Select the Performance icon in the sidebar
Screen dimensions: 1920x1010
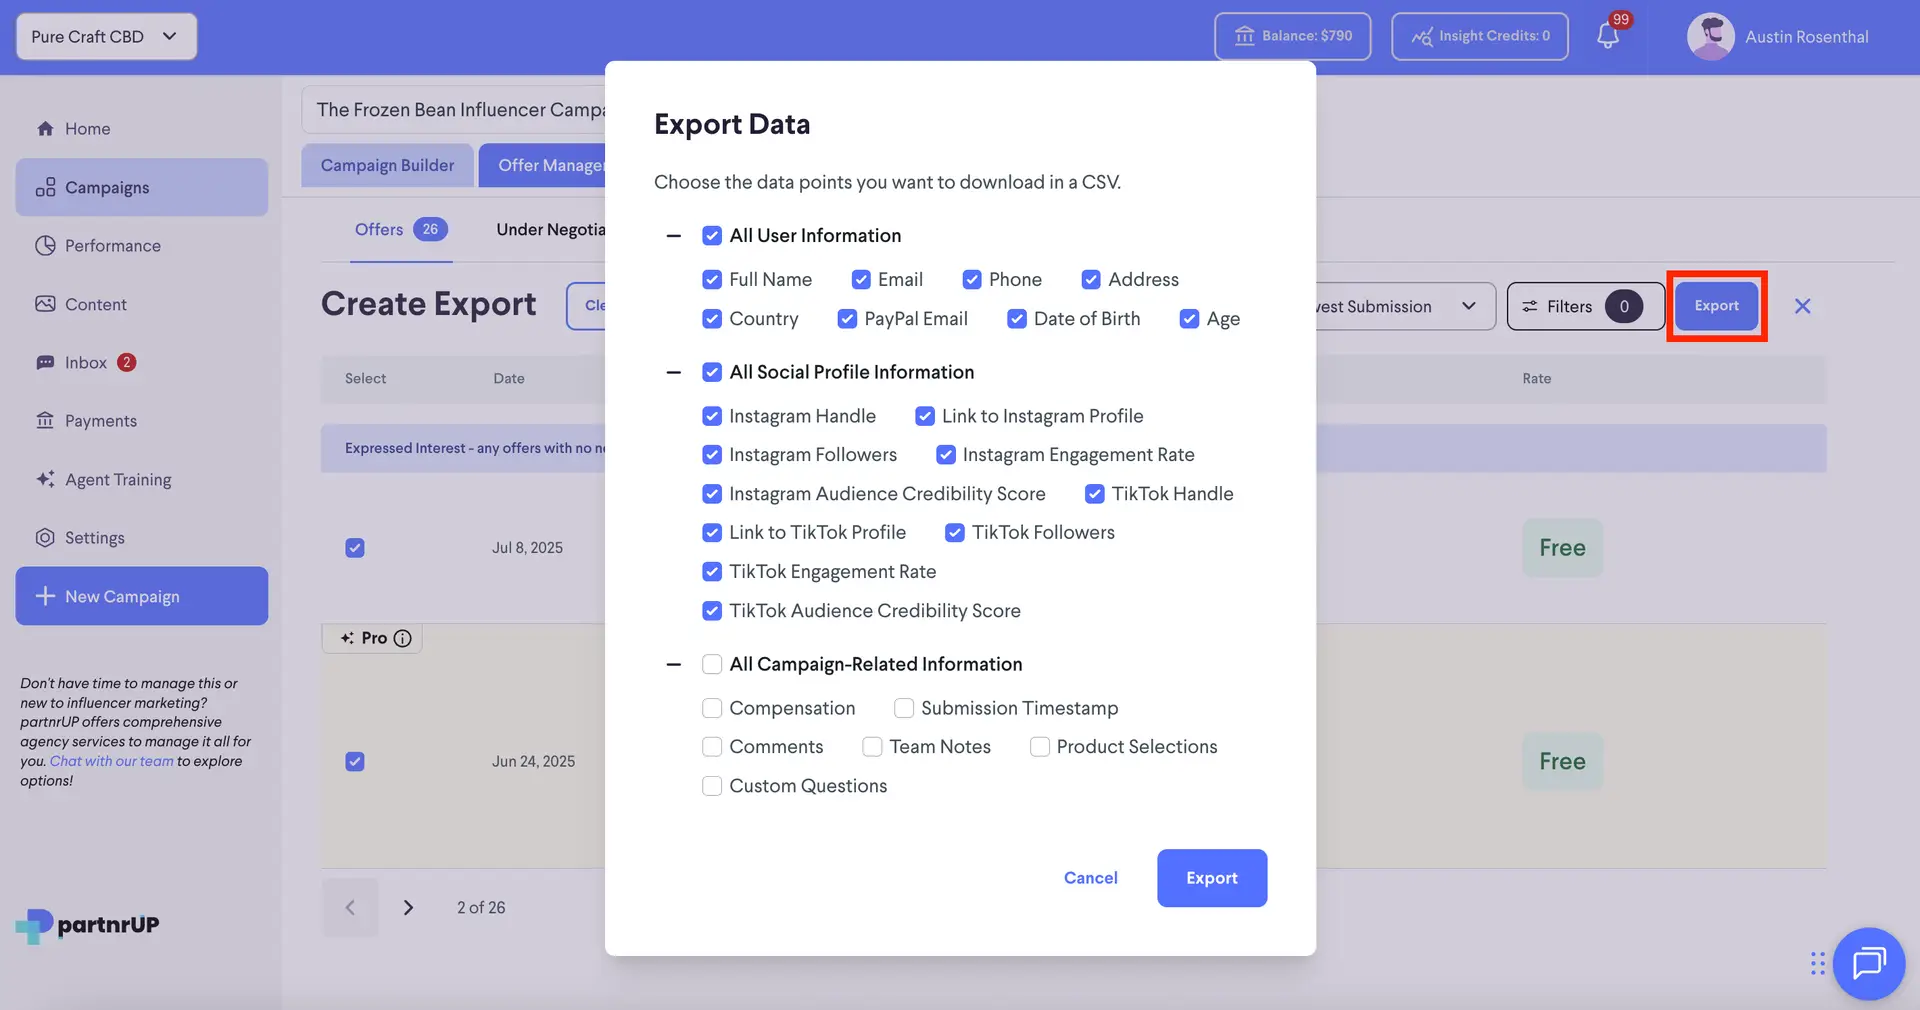[44, 245]
